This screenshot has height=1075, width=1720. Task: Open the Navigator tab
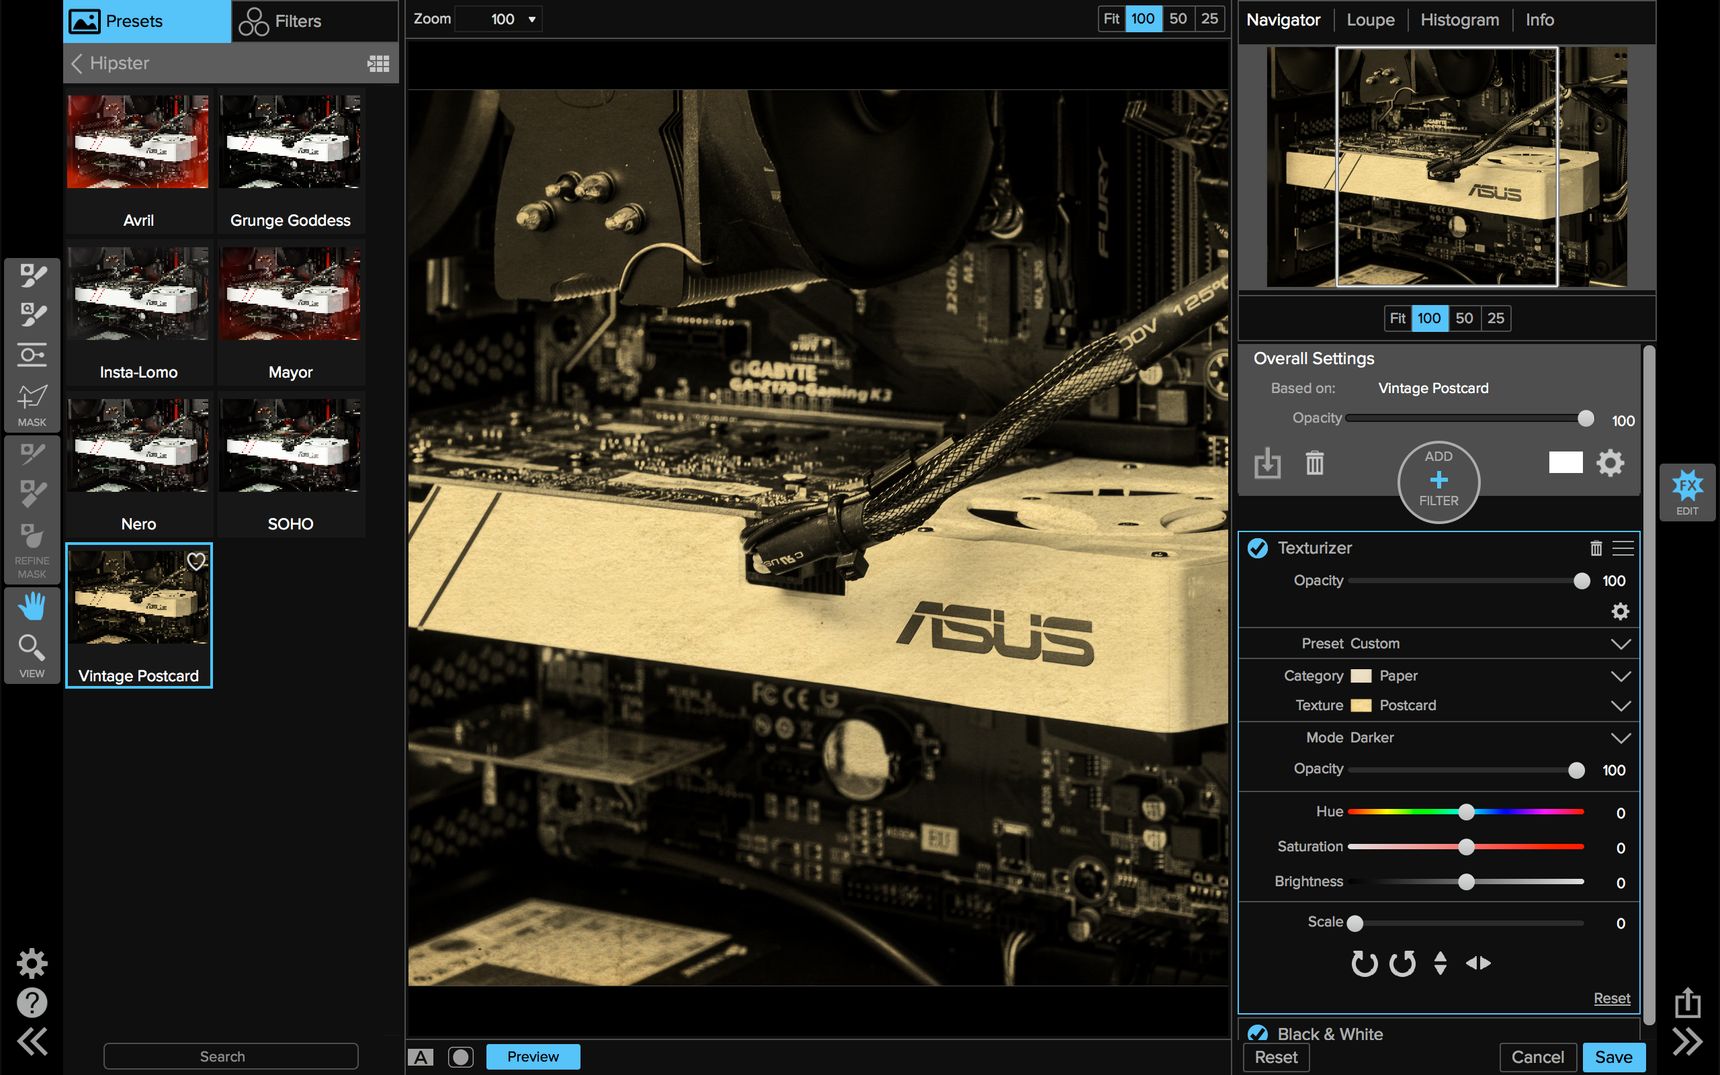[1283, 20]
